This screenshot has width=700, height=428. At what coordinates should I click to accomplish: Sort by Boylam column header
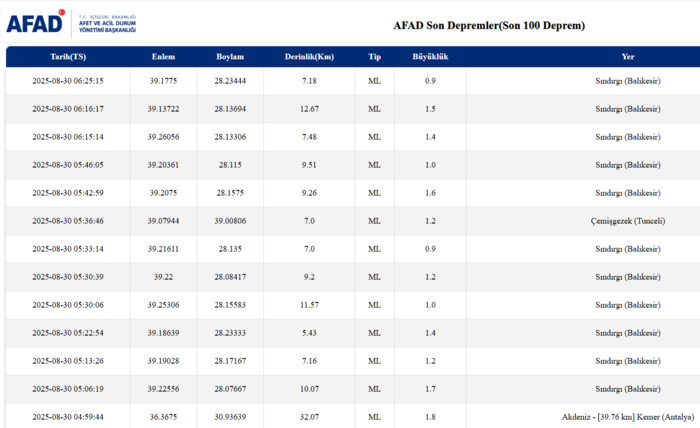pos(230,57)
